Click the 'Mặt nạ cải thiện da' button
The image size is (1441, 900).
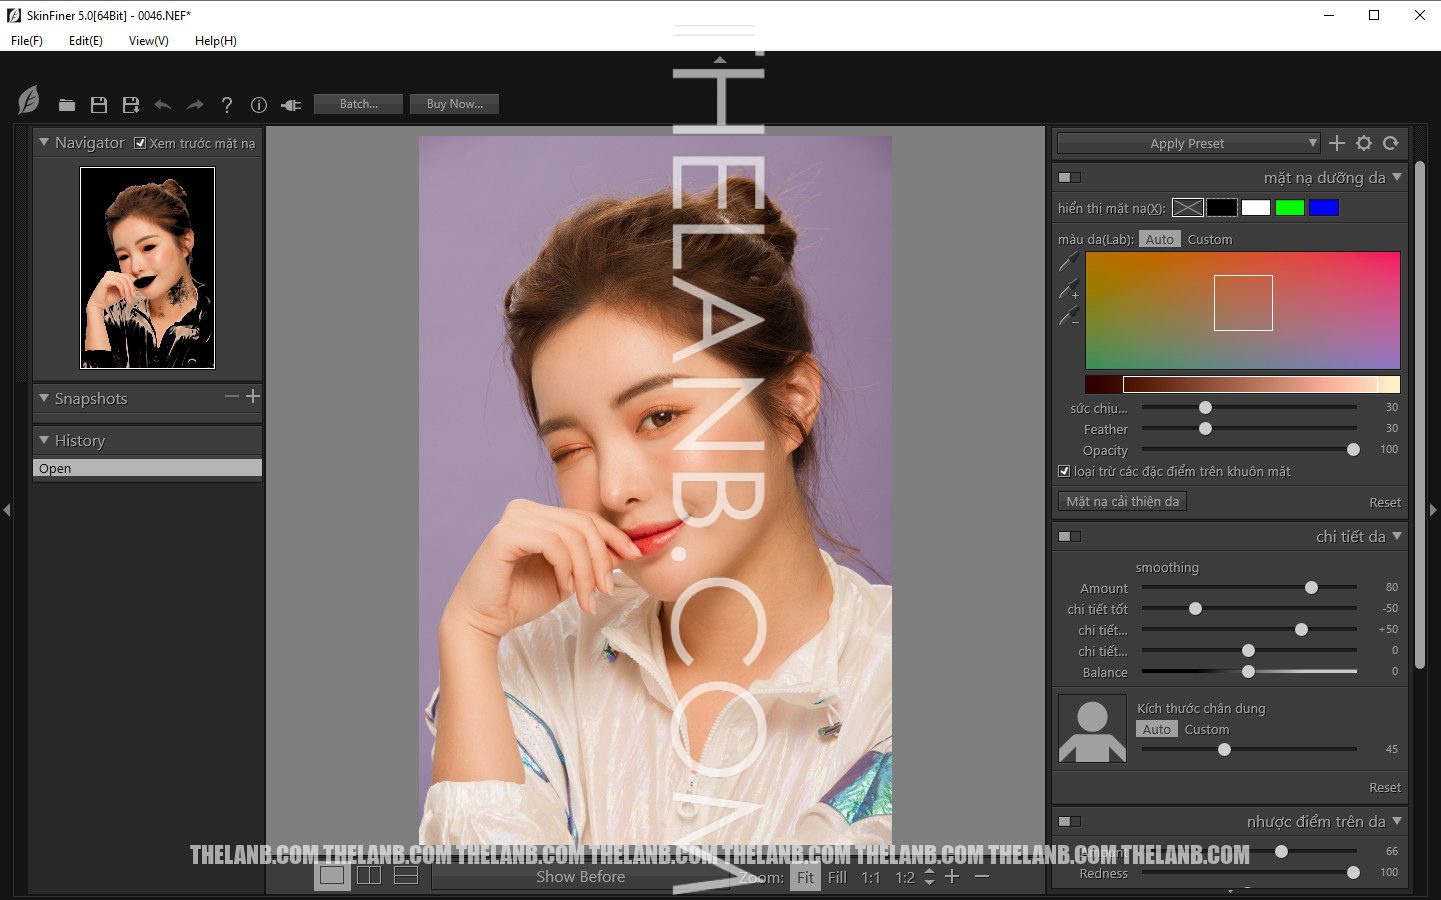pyautogui.click(x=1122, y=502)
